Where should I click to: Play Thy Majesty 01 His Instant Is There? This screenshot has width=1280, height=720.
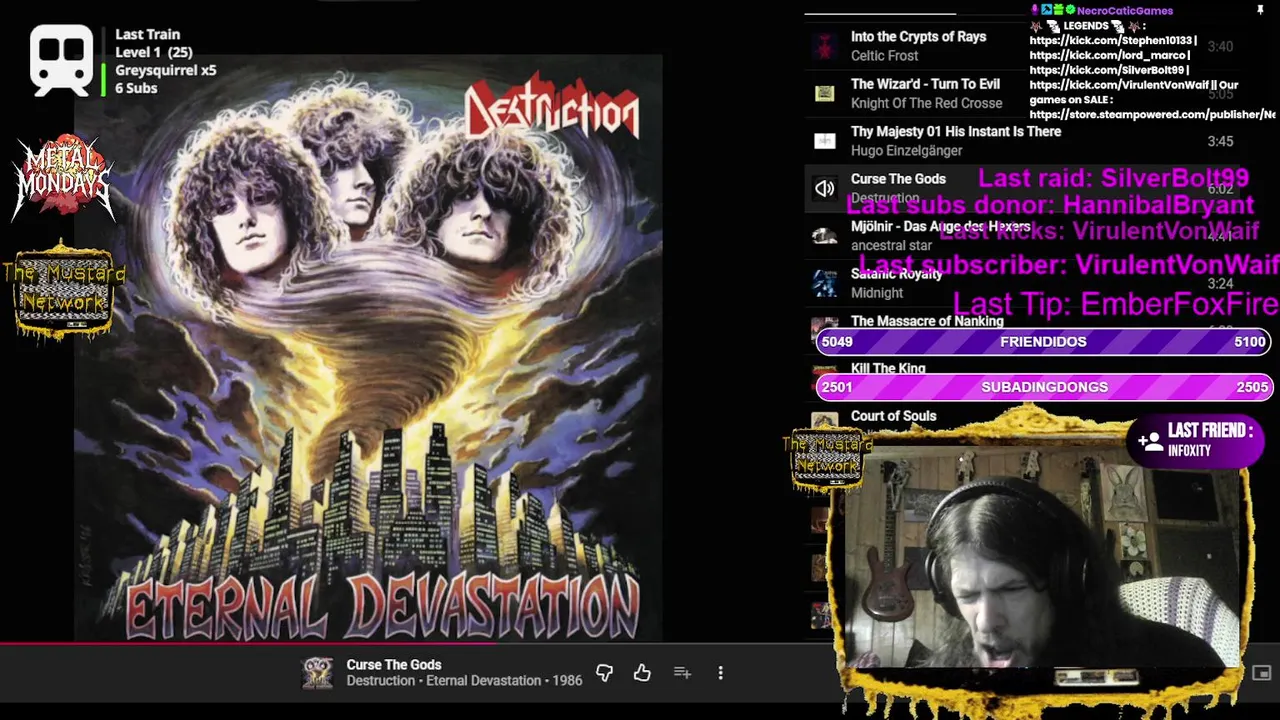coord(956,131)
